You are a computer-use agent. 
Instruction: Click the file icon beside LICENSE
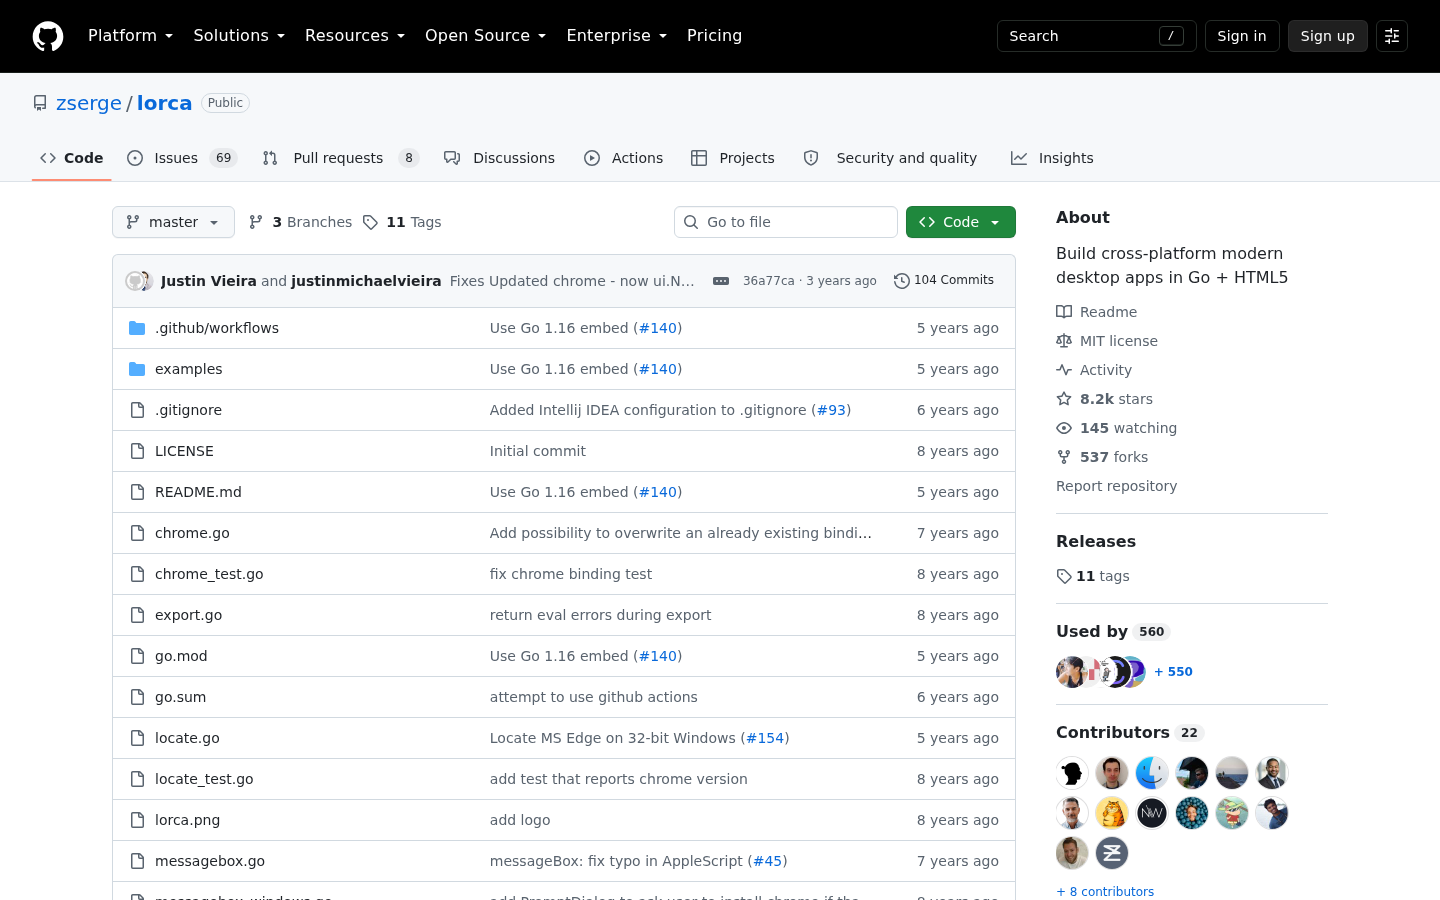137,451
